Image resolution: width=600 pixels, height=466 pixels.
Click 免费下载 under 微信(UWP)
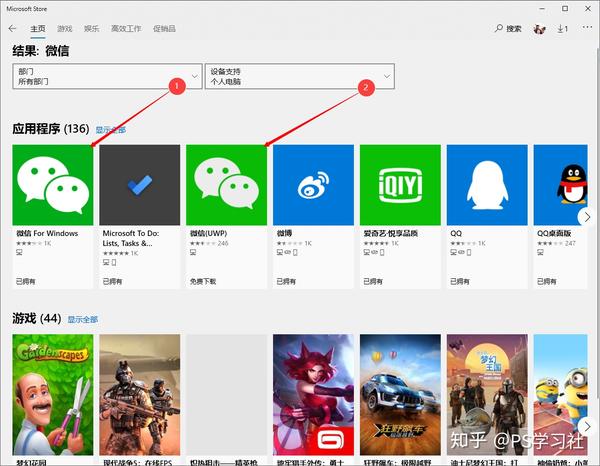pyautogui.click(x=203, y=282)
